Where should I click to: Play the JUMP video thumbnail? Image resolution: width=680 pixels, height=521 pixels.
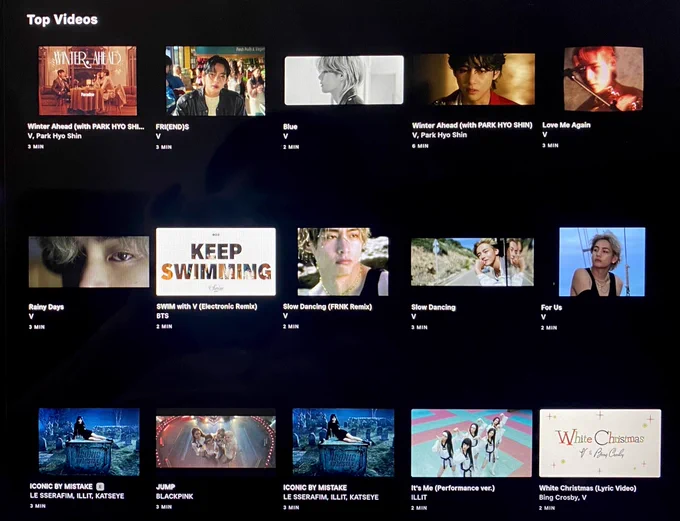[x=216, y=442]
